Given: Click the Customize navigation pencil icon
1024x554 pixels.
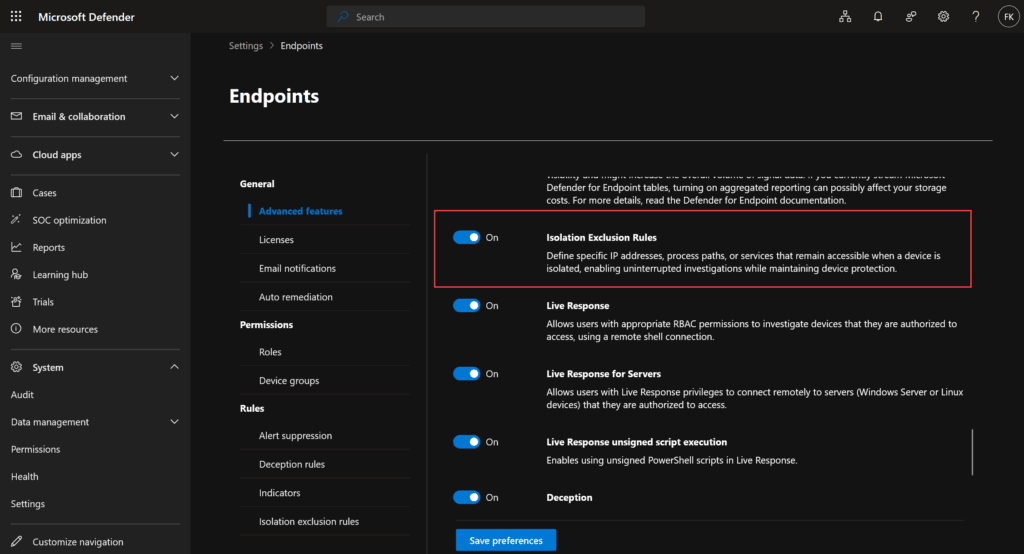Looking at the screenshot, I should coord(16,542).
